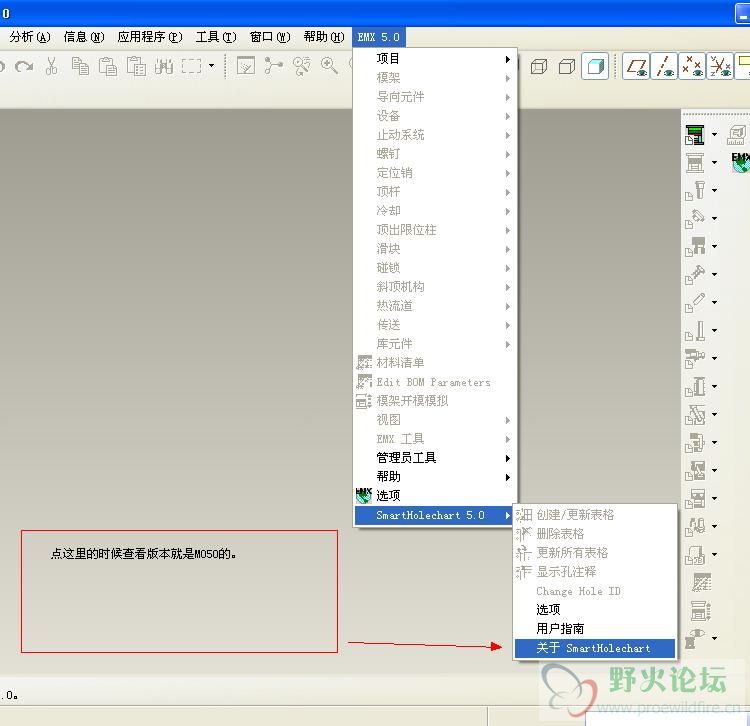The width and height of the screenshot is (750, 726).
Task: Click the sketch view toolbar icon
Action: point(246,66)
